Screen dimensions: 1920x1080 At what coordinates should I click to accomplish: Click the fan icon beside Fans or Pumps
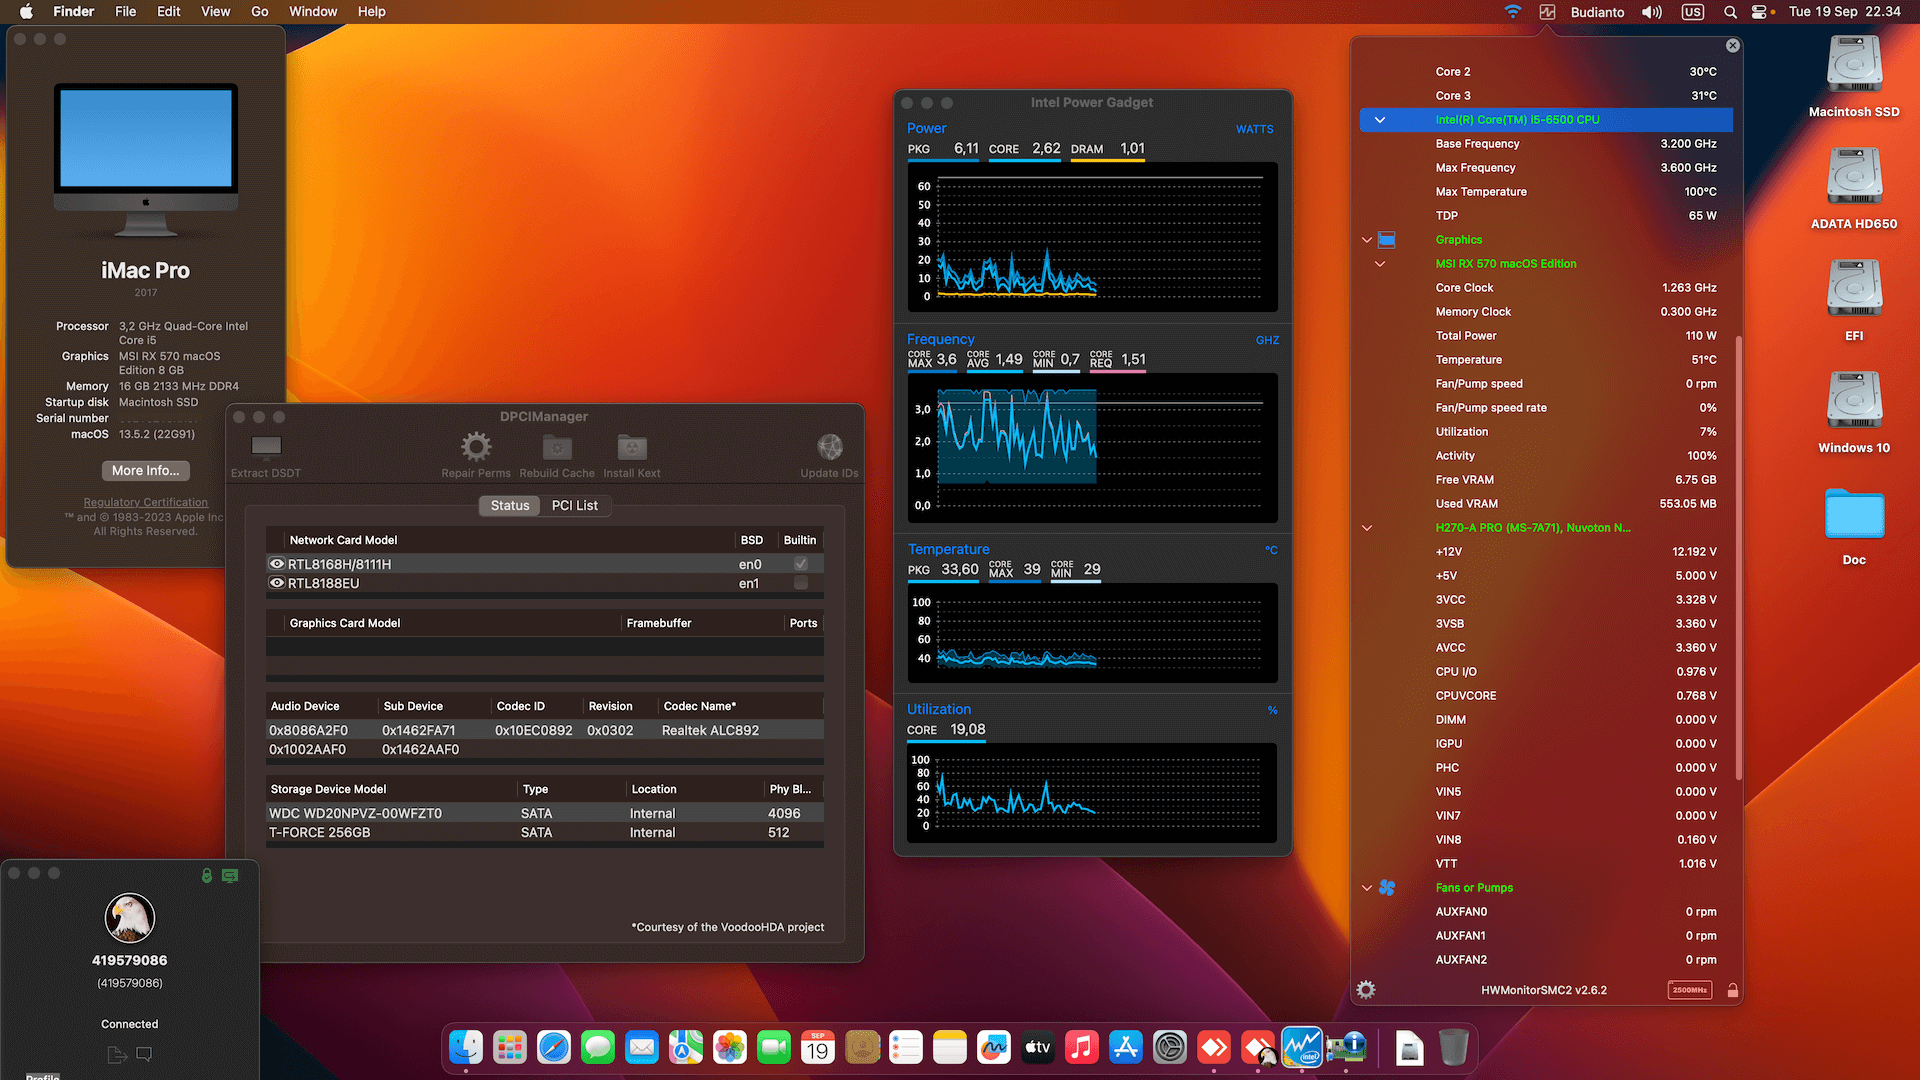point(1386,888)
